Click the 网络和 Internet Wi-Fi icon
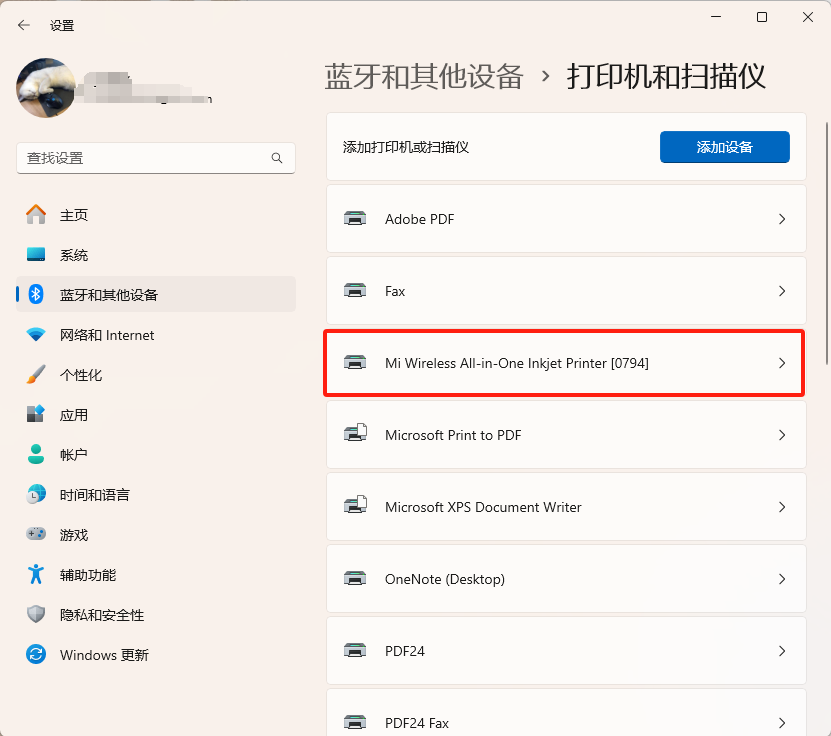 [36, 334]
